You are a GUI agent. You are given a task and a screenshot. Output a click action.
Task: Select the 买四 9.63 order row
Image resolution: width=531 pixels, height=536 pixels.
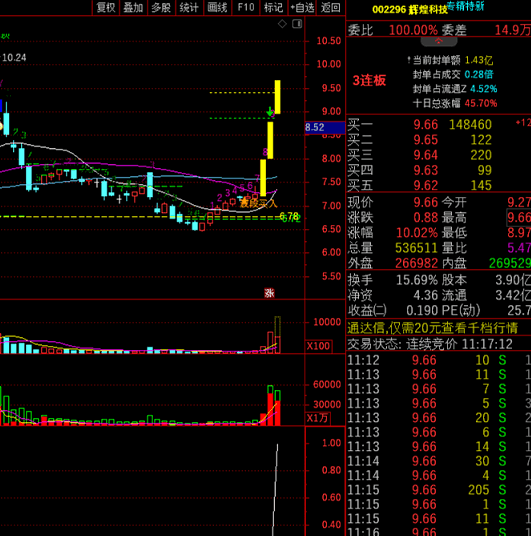(x=438, y=170)
